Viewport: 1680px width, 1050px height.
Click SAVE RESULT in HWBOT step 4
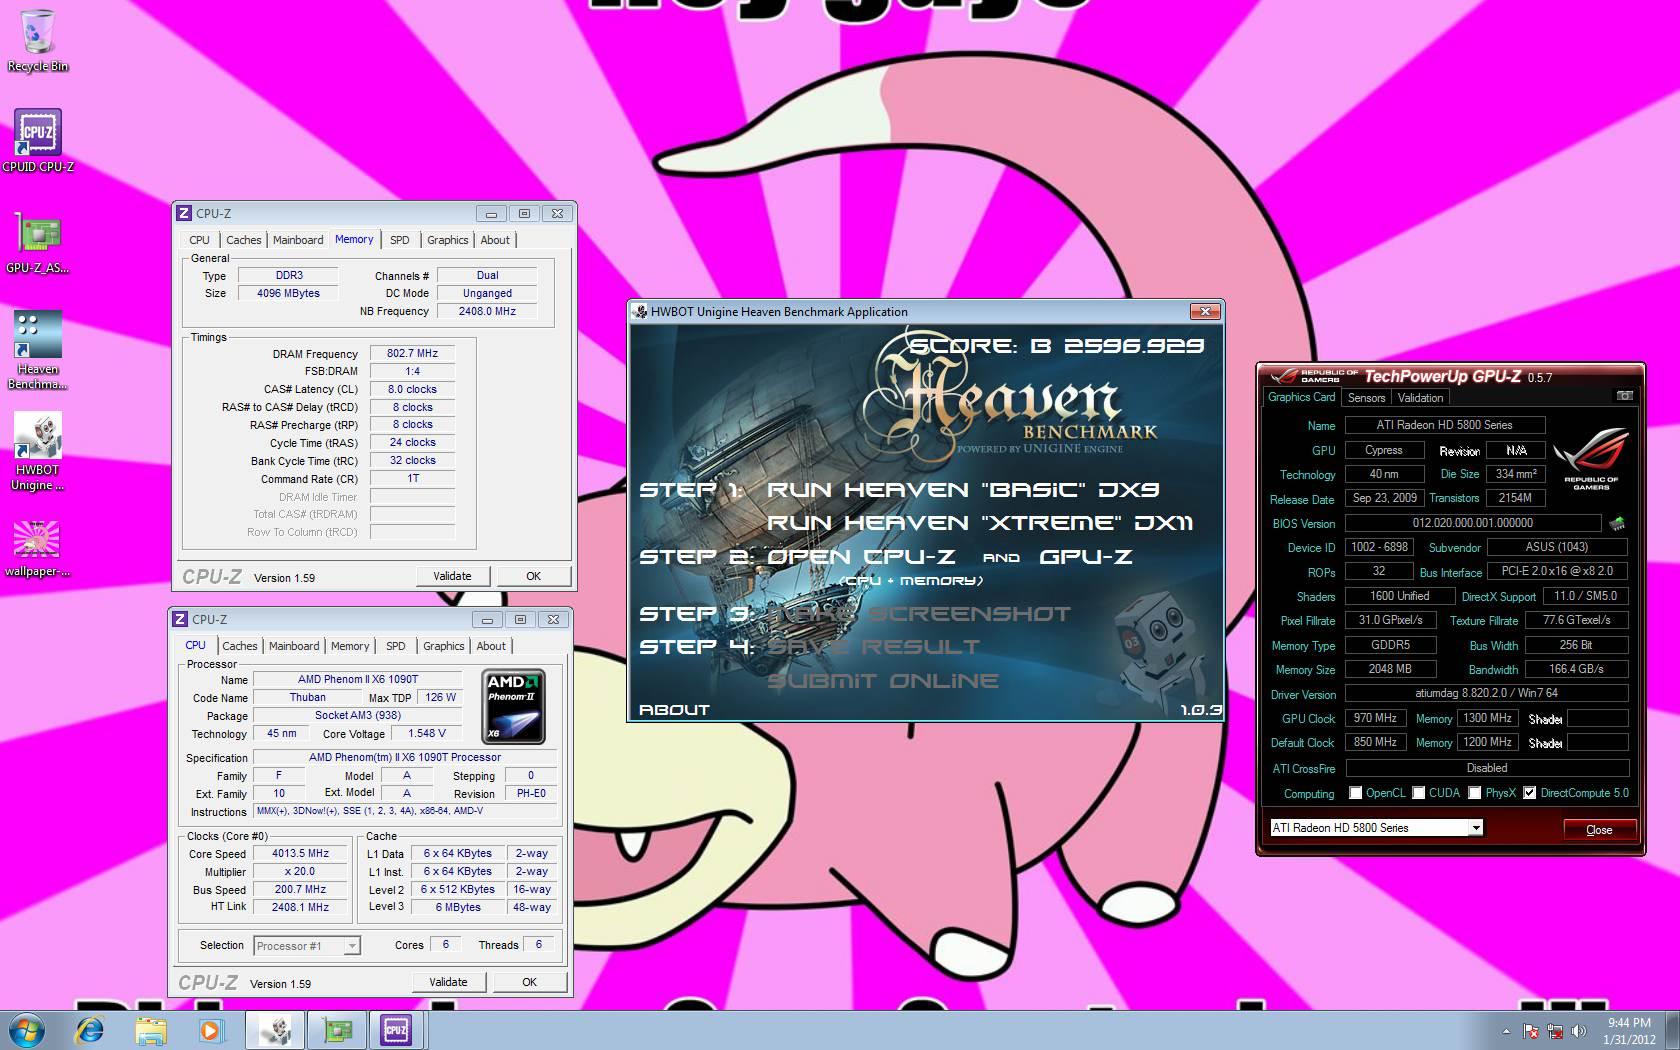(873, 647)
